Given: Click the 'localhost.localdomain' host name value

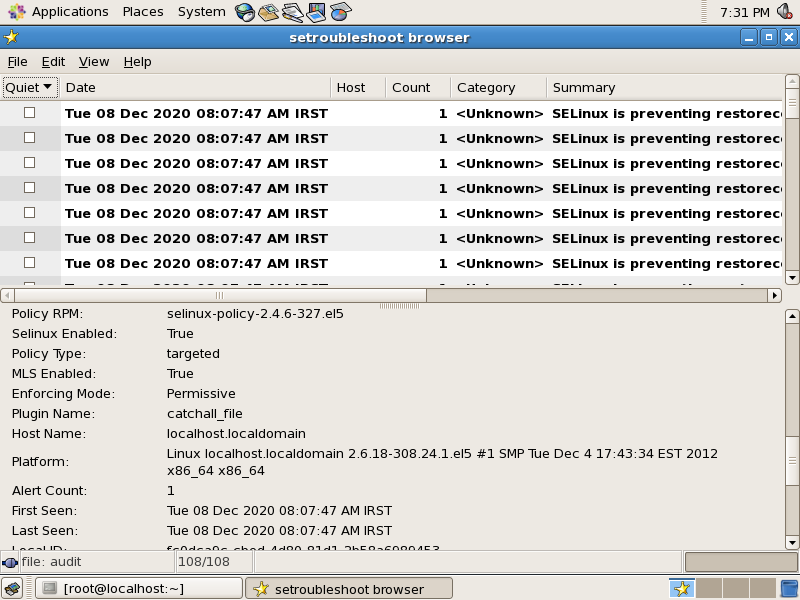Looking at the screenshot, I should tap(236, 434).
